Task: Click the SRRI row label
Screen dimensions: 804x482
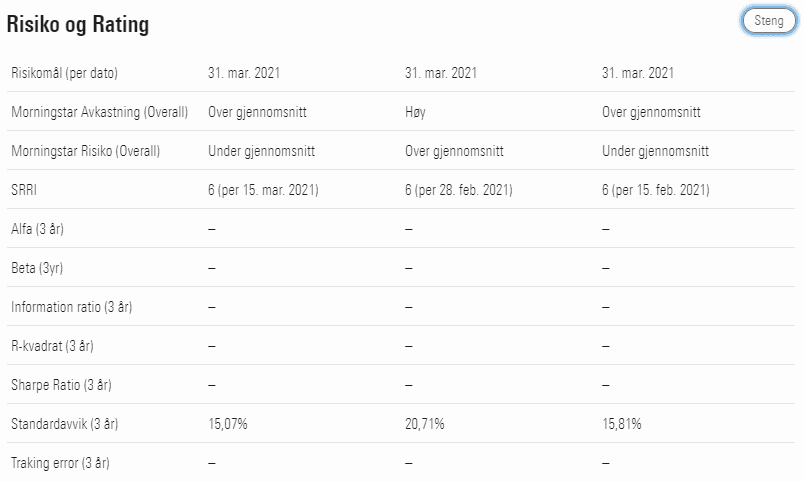Action: (24, 190)
